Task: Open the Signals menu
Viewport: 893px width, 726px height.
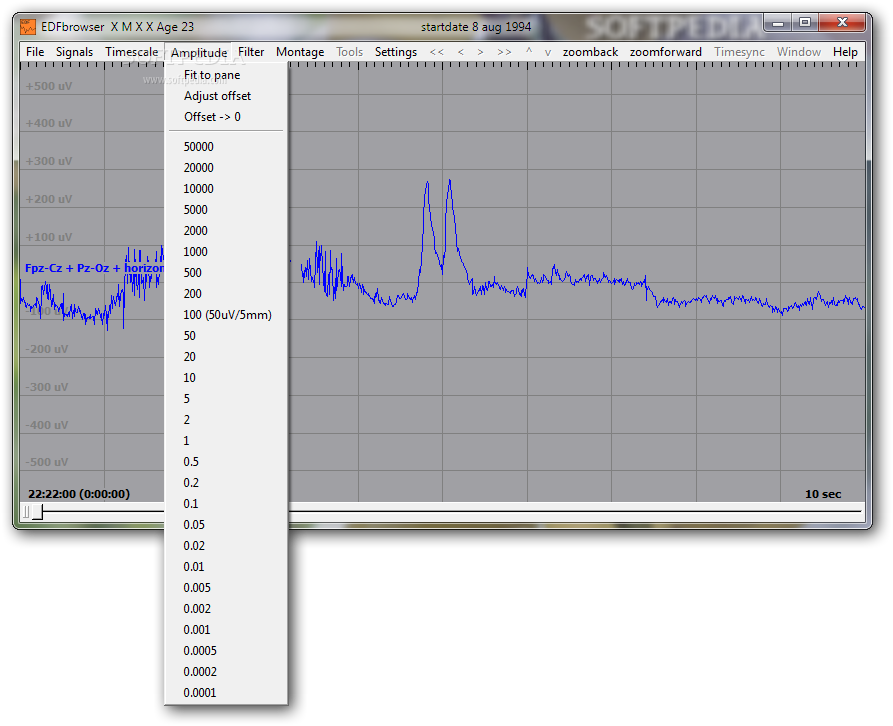Action: click(x=74, y=52)
